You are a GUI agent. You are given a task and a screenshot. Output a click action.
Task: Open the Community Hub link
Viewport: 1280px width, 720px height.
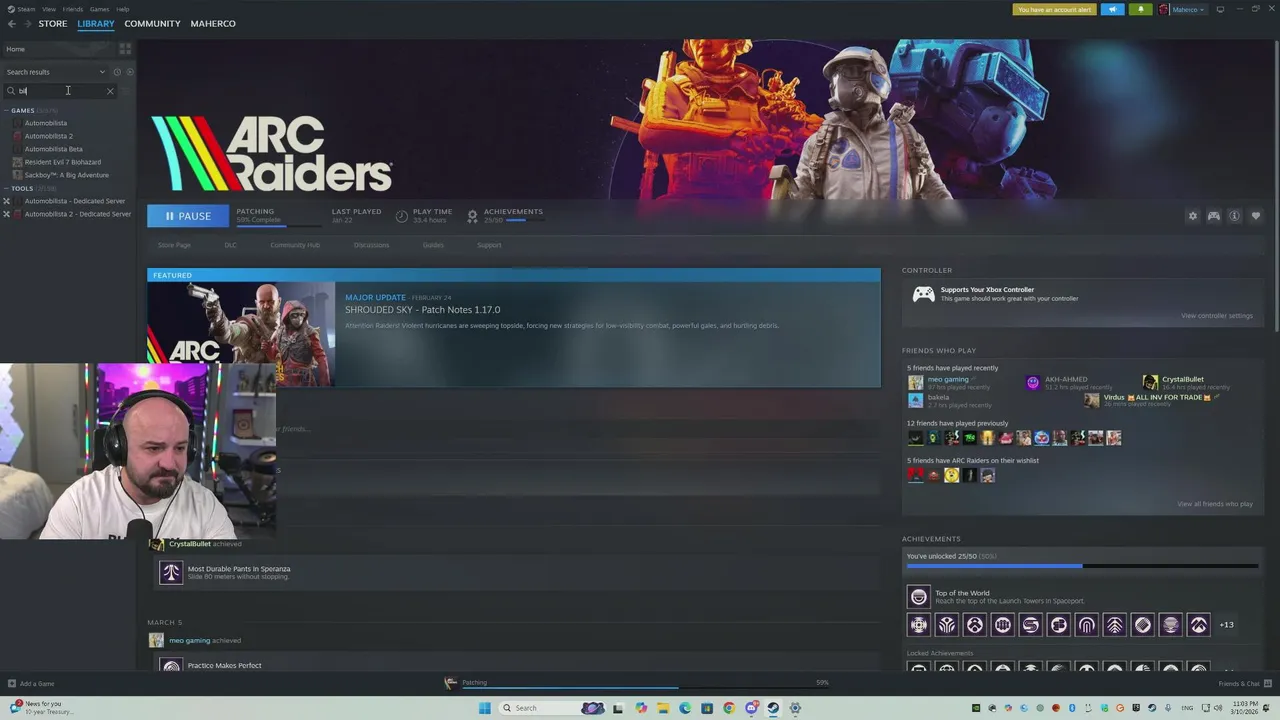click(295, 245)
